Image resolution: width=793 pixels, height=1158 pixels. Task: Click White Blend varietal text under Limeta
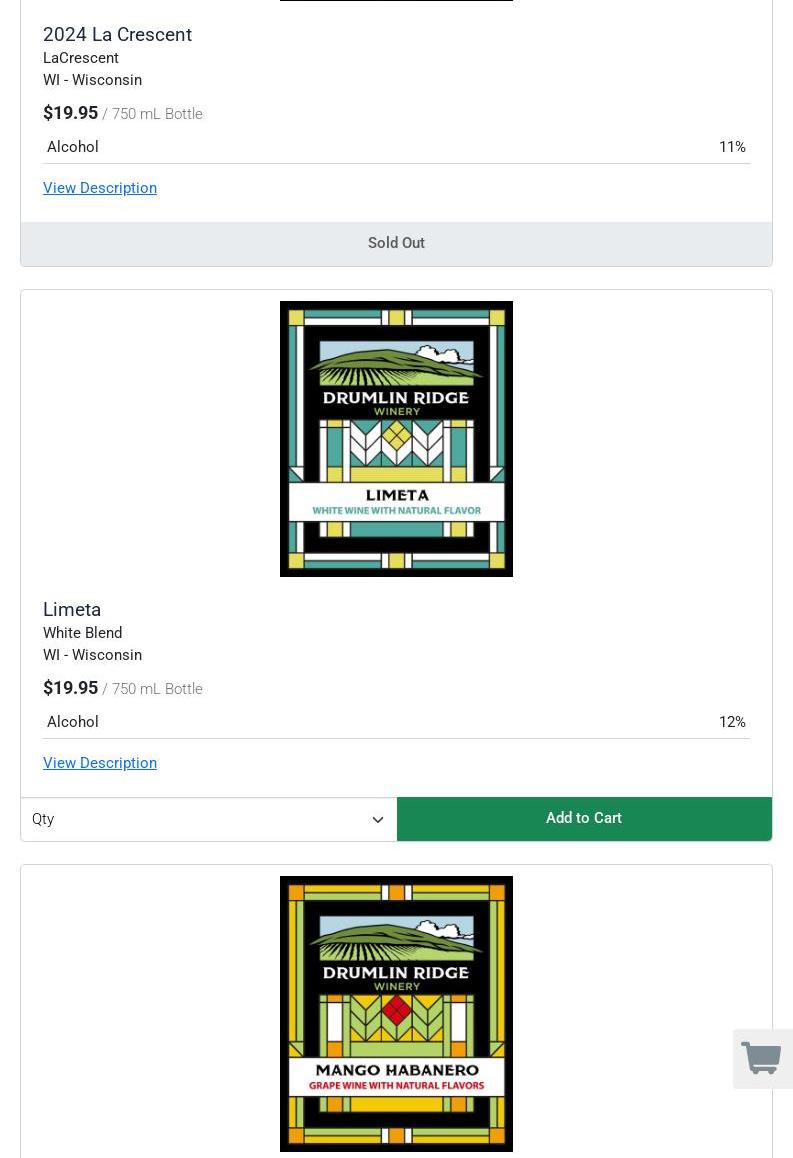(83, 633)
